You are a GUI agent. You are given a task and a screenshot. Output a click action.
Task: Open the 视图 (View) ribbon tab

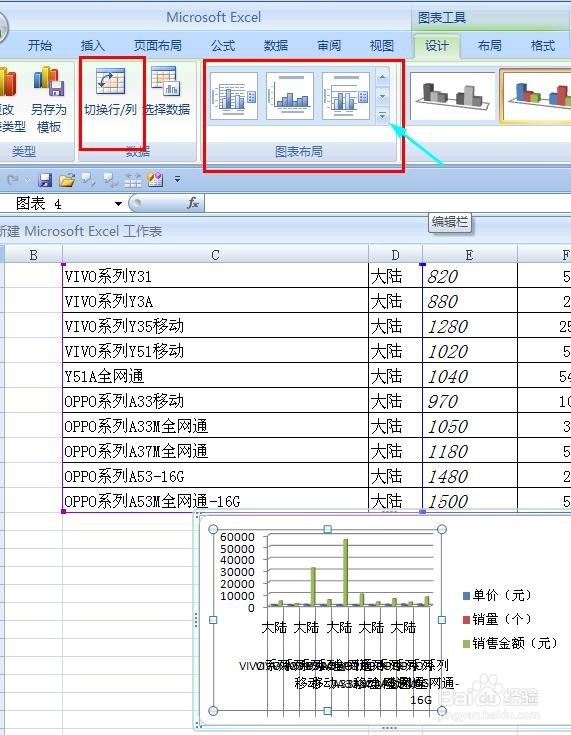click(x=382, y=45)
